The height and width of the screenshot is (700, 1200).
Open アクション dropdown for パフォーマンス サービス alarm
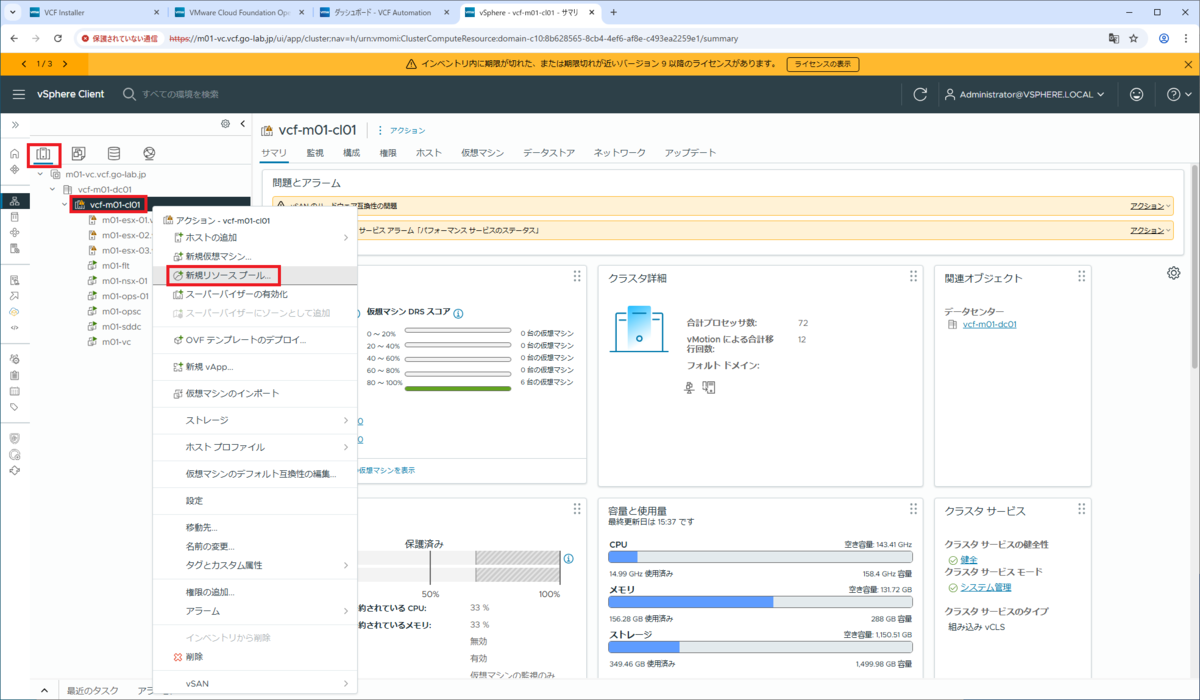pos(1150,230)
